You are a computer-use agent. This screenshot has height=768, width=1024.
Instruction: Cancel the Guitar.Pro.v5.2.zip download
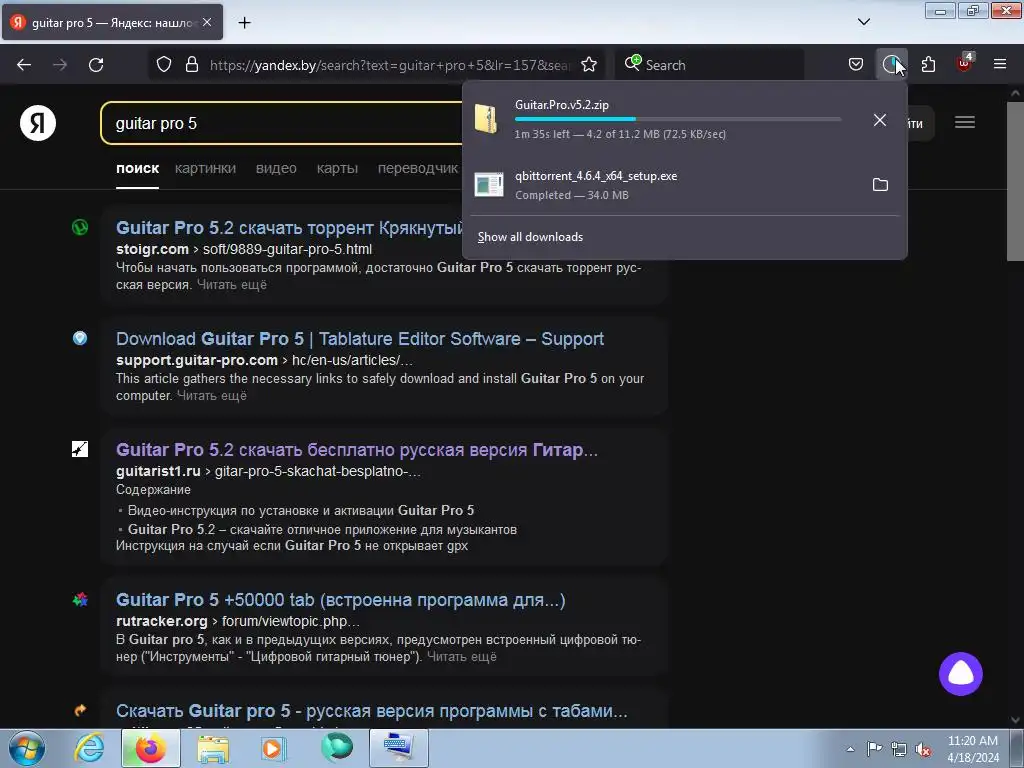(880, 120)
